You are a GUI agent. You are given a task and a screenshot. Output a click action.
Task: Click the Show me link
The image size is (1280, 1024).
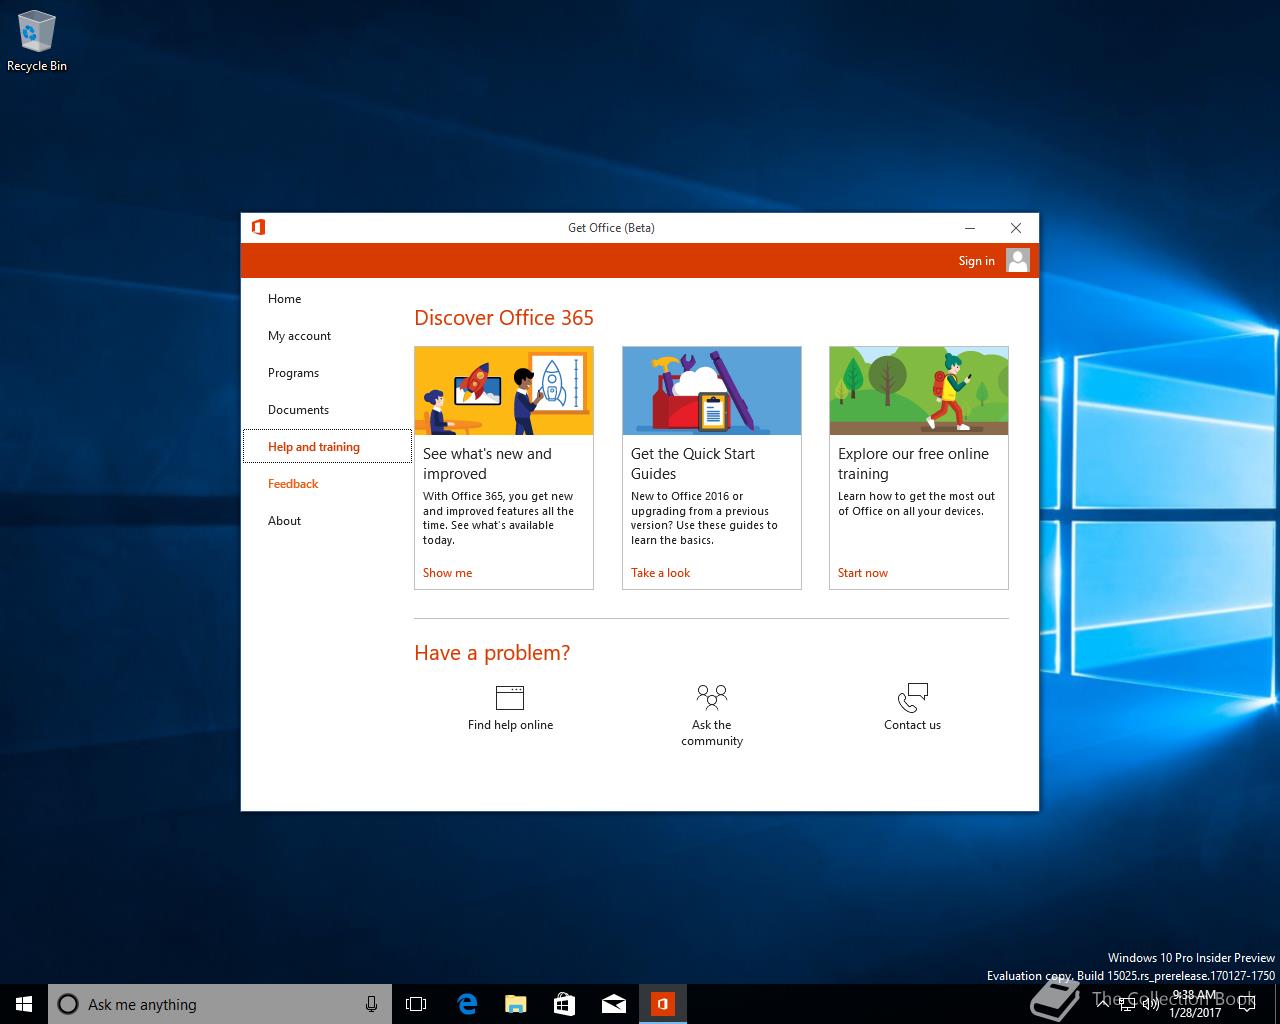(x=447, y=573)
